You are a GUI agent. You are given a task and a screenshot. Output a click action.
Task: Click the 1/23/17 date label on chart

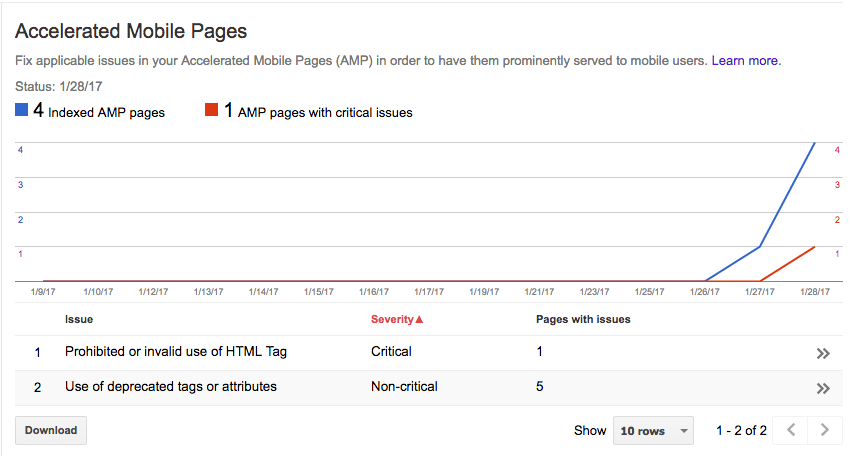click(x=594, y=292)
